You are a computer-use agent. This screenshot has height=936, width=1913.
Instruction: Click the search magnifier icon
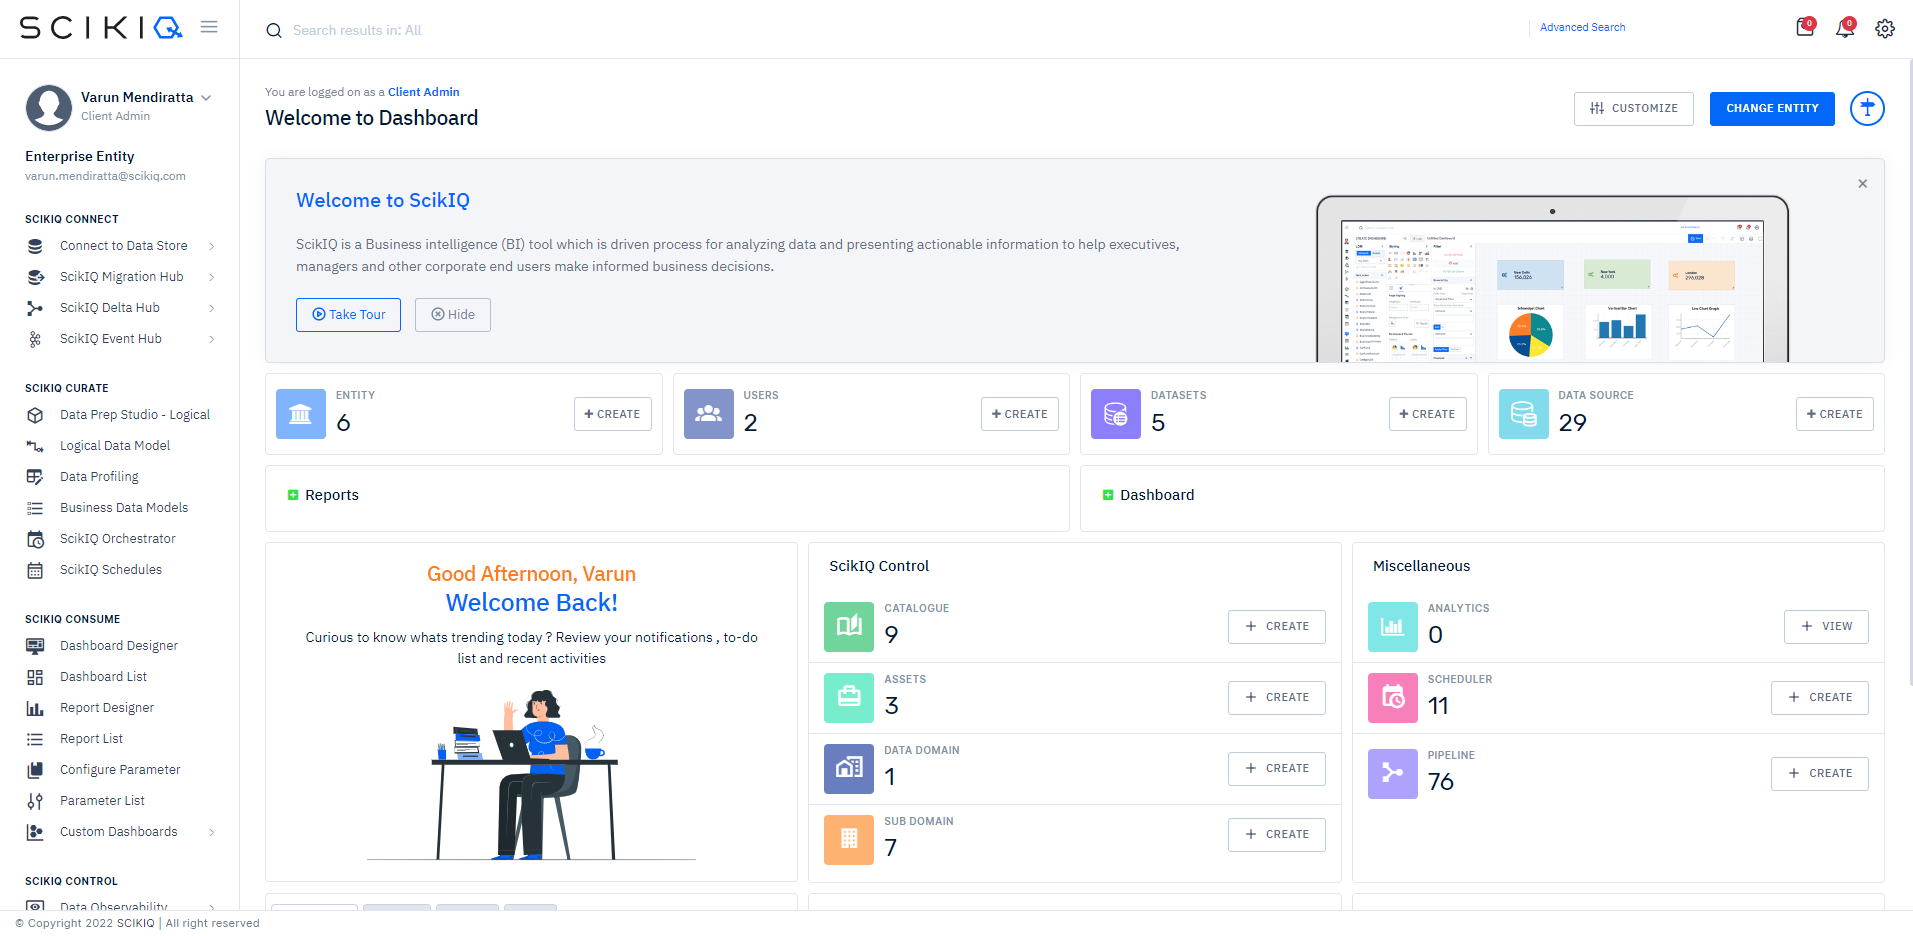[274, 31]
